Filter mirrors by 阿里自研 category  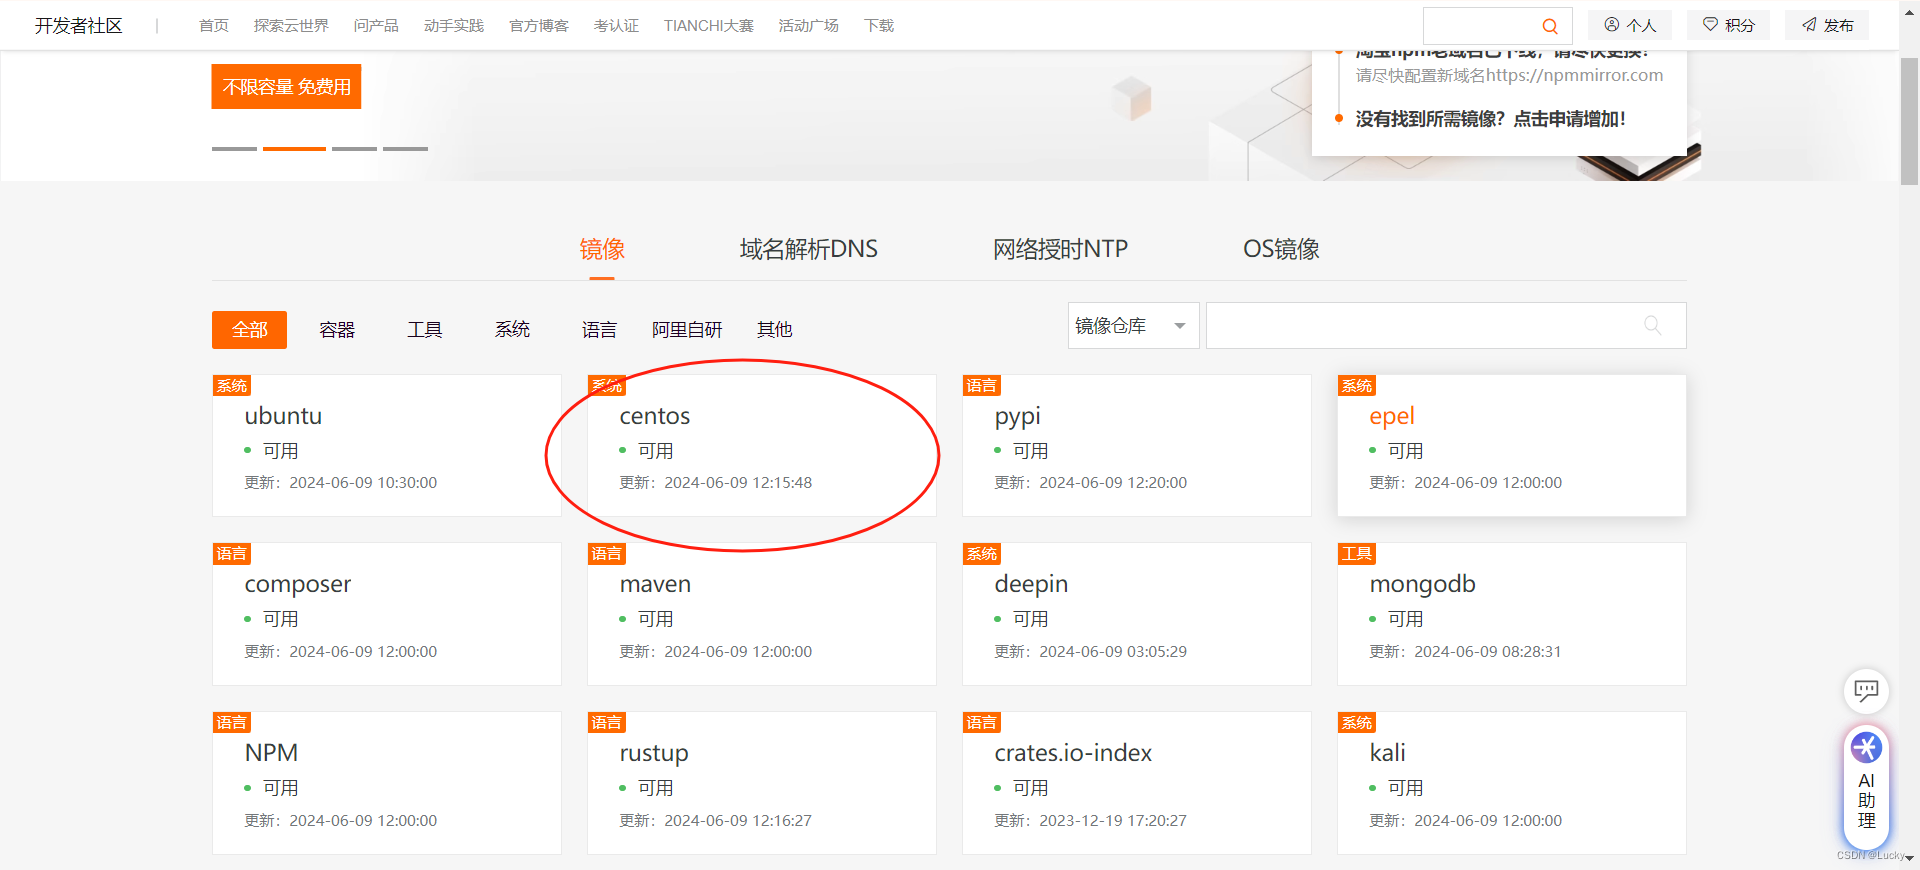pos(687,330)
